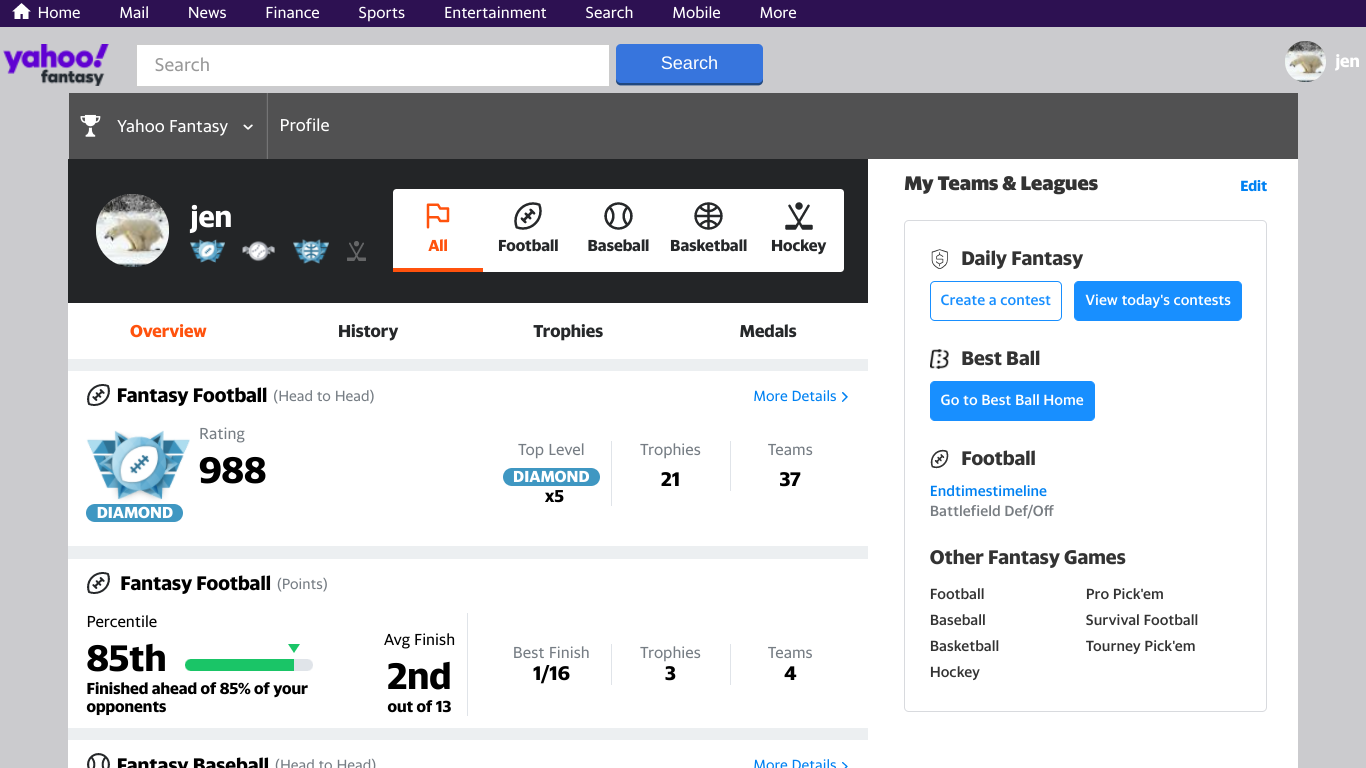Click the trophy icon beside Yahoo Fantasy

coord(91,126)
